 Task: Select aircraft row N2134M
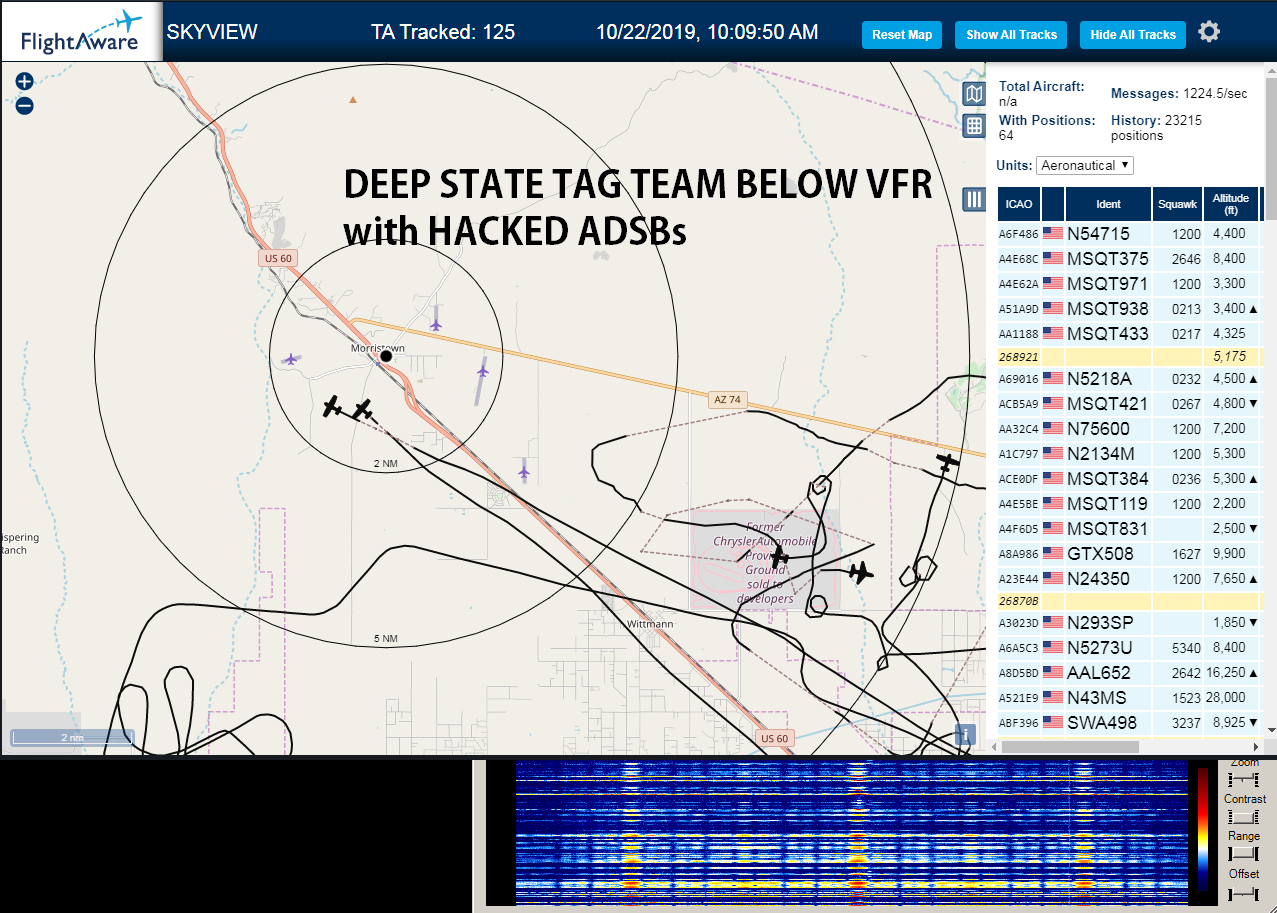[x=1129, y=453]
